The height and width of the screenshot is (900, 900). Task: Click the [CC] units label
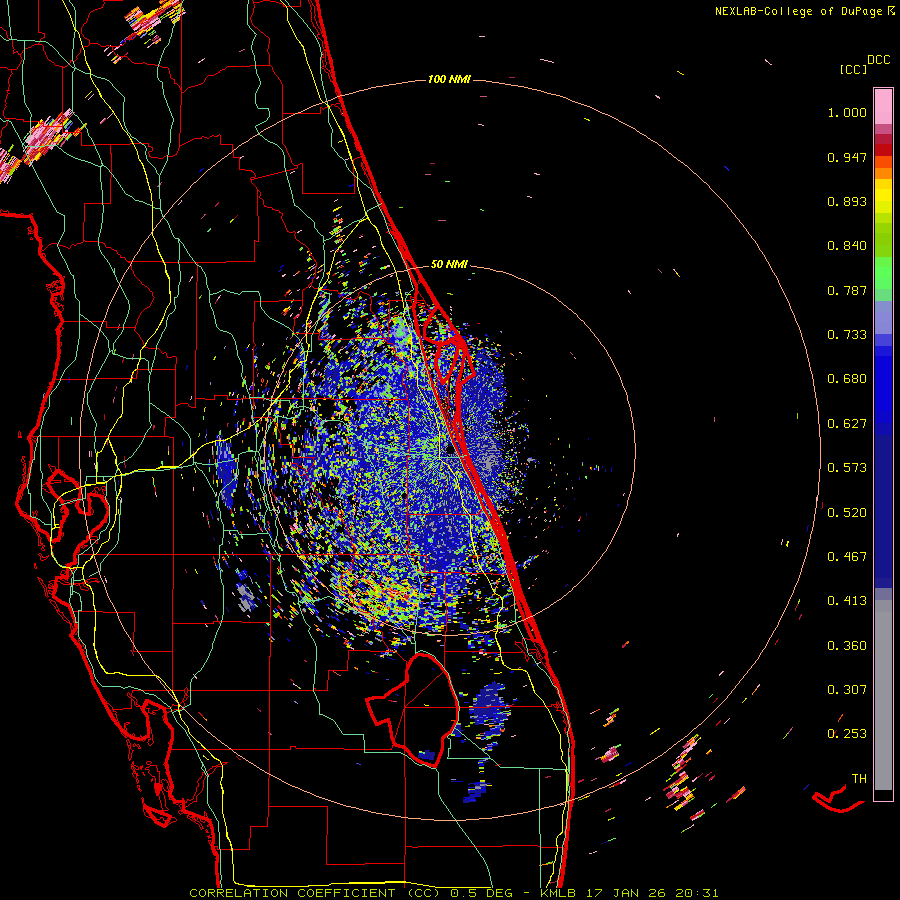853,69
